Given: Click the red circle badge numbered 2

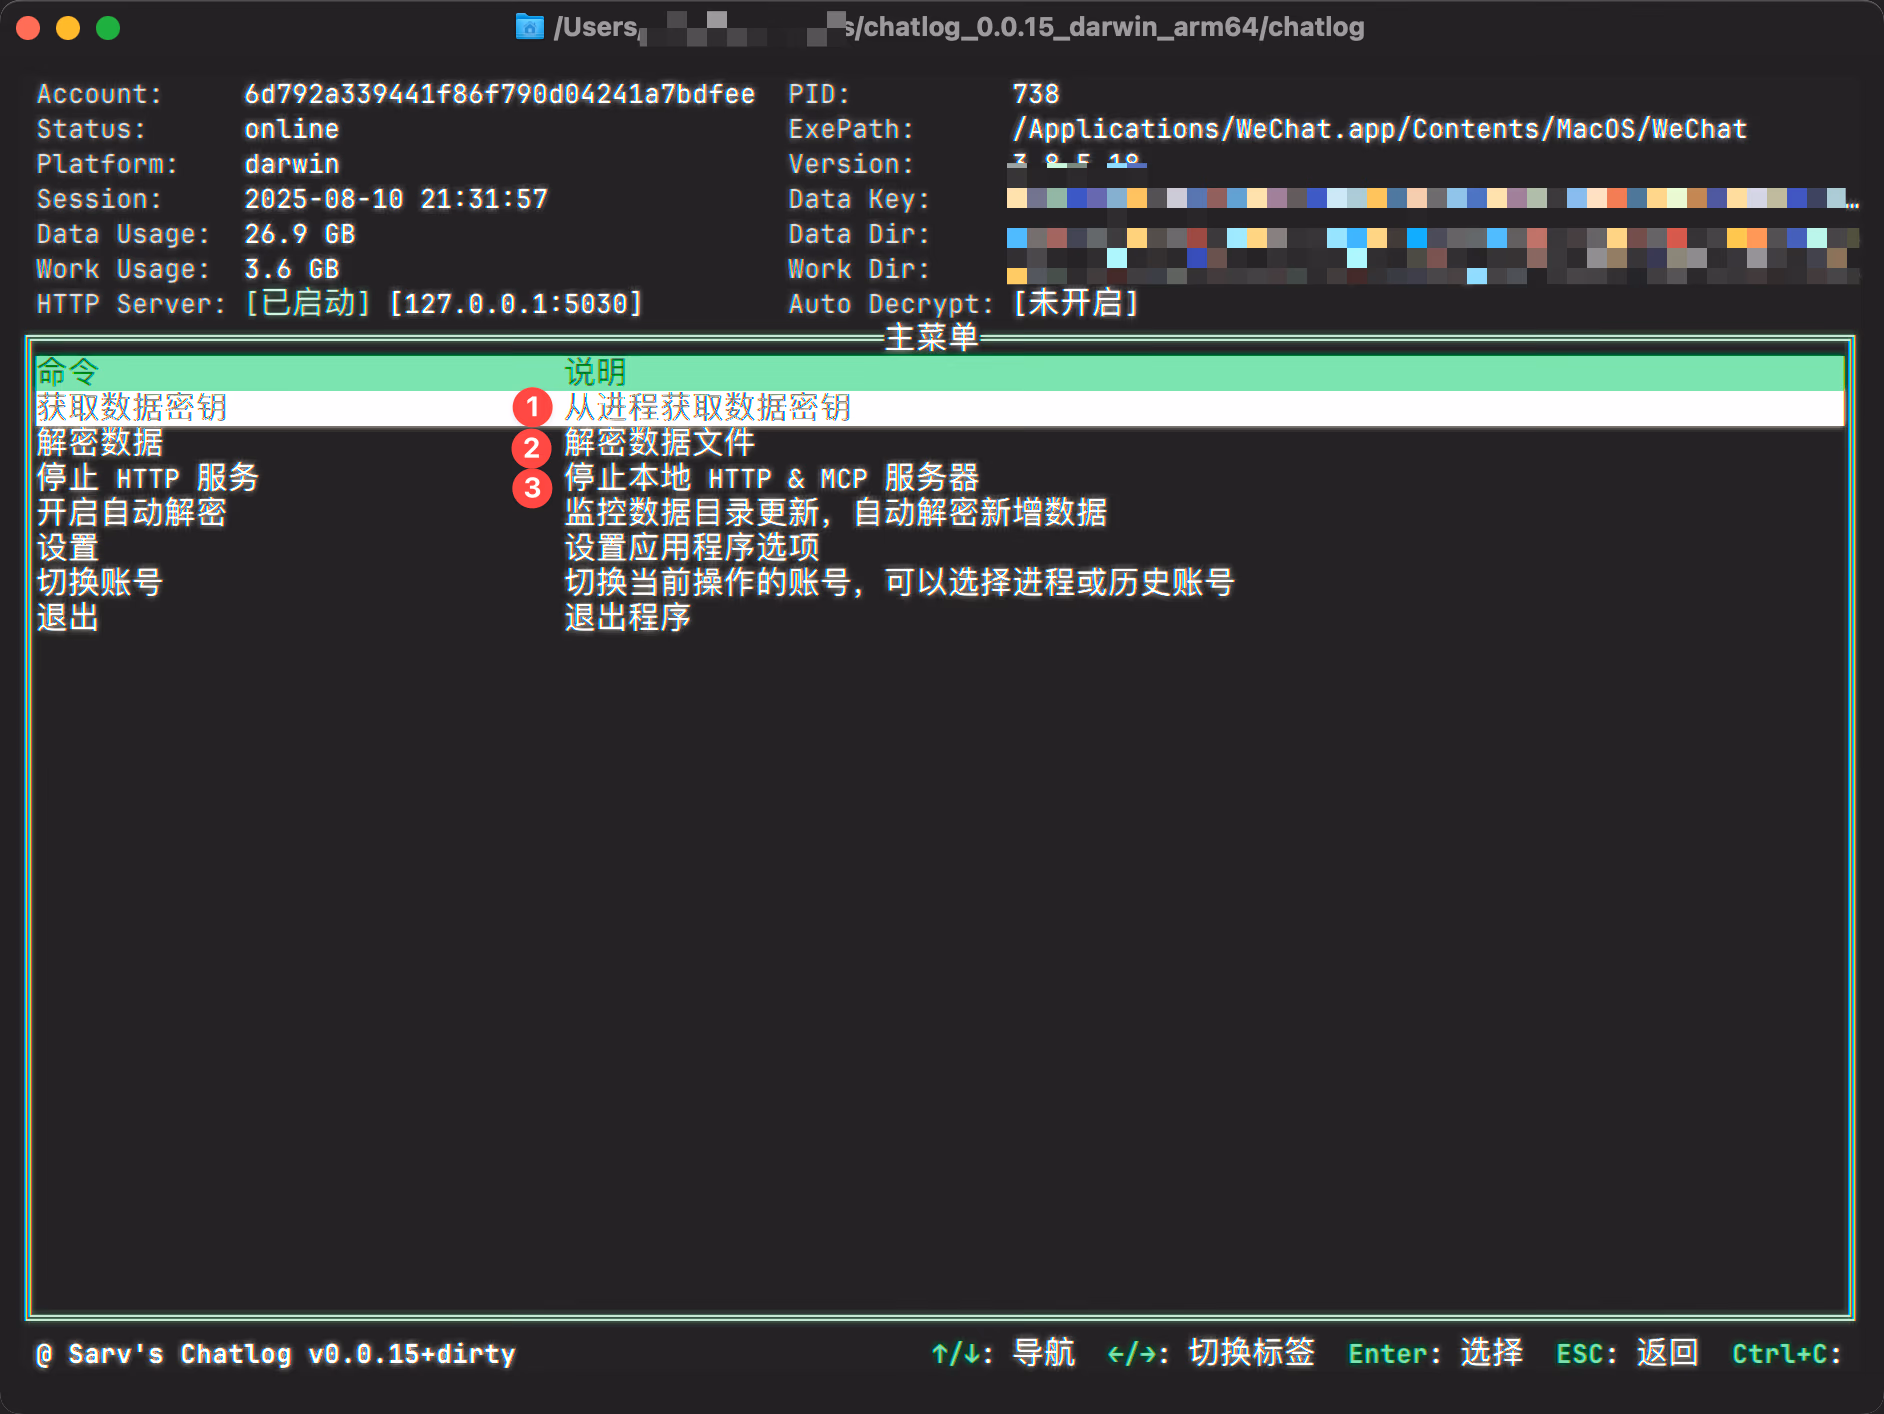Looking at the screenshot, I should (532, 448).
